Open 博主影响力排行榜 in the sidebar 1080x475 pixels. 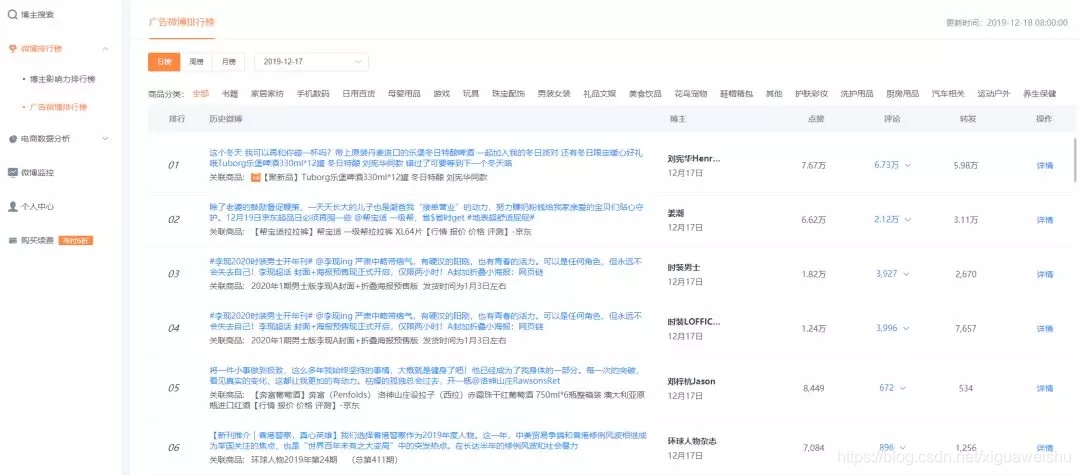click(63, 79)
